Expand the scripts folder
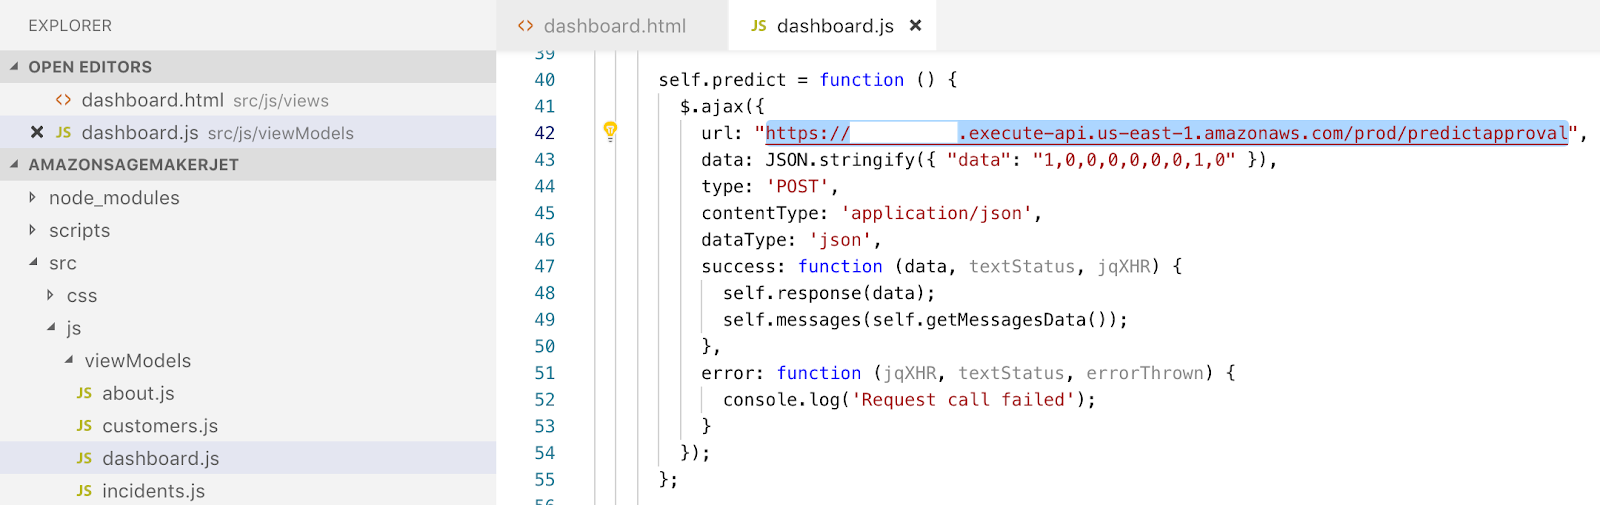 [32, 230]
